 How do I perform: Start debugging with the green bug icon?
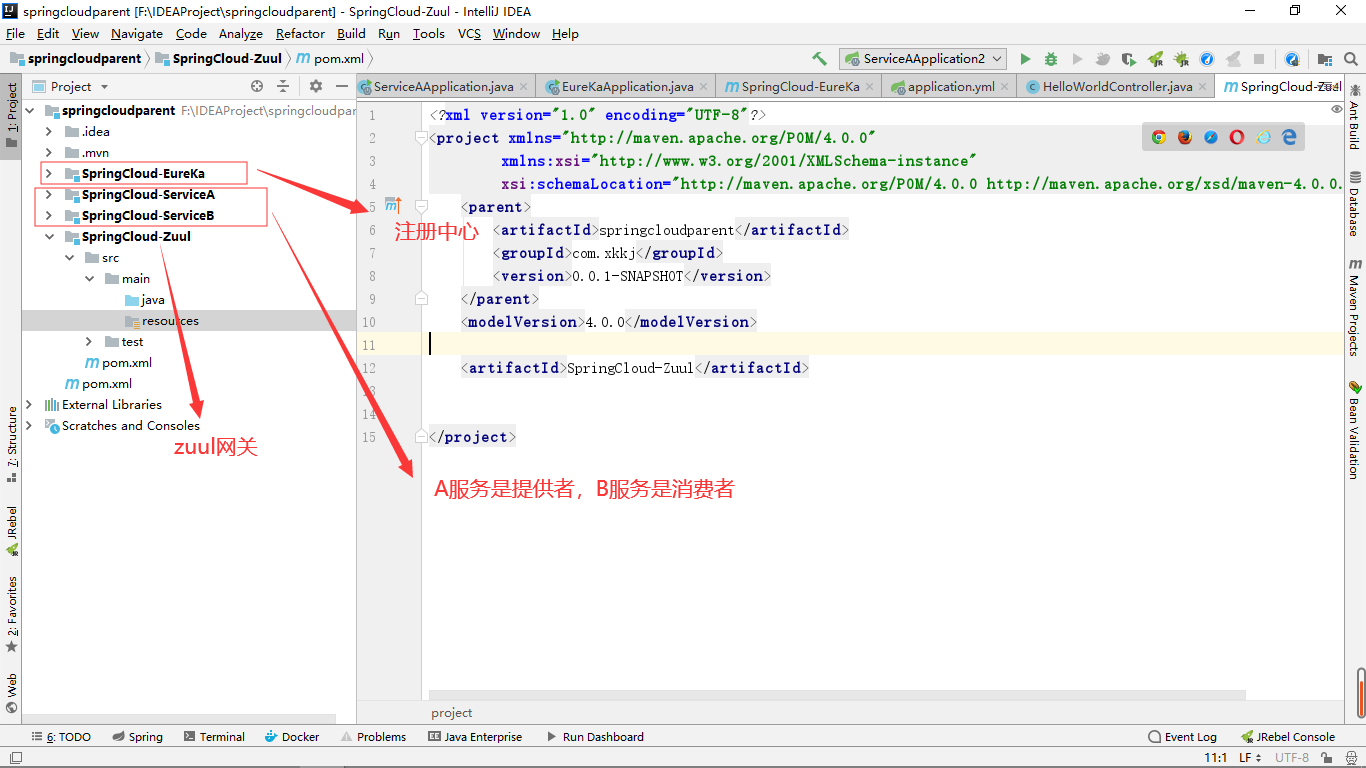(1051, 59)
